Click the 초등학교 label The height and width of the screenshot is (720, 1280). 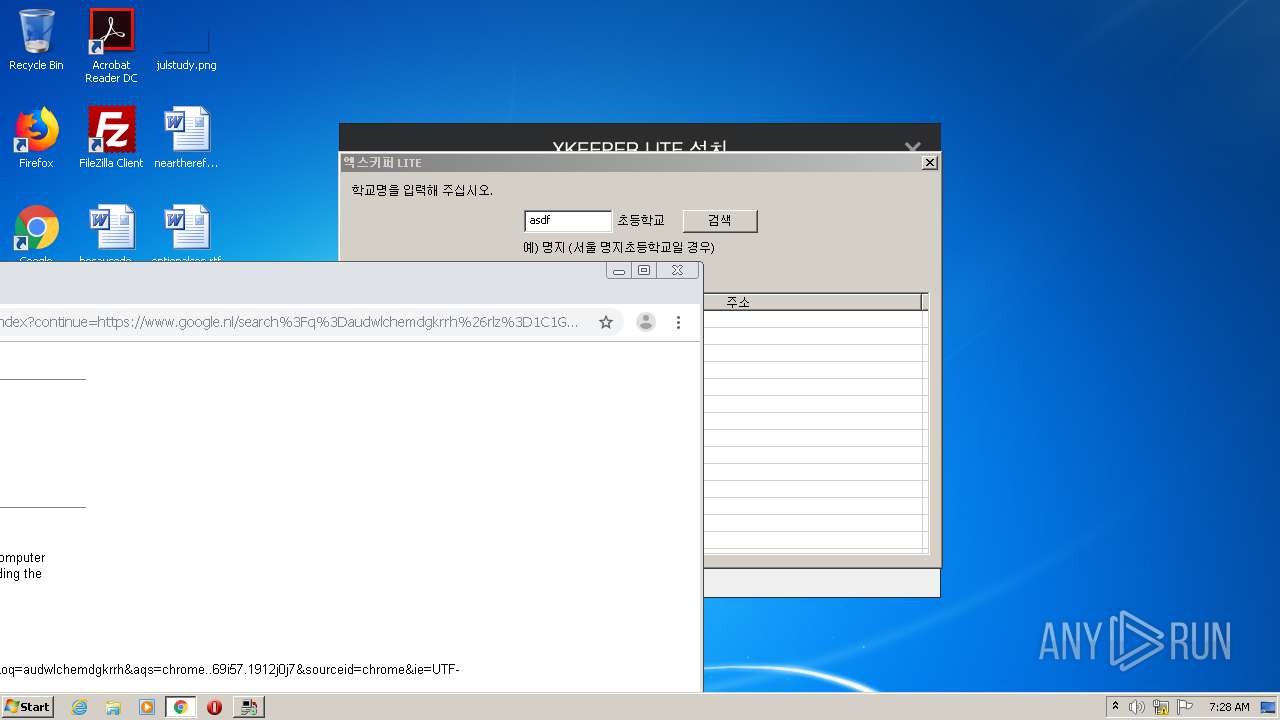coord(641,221)
